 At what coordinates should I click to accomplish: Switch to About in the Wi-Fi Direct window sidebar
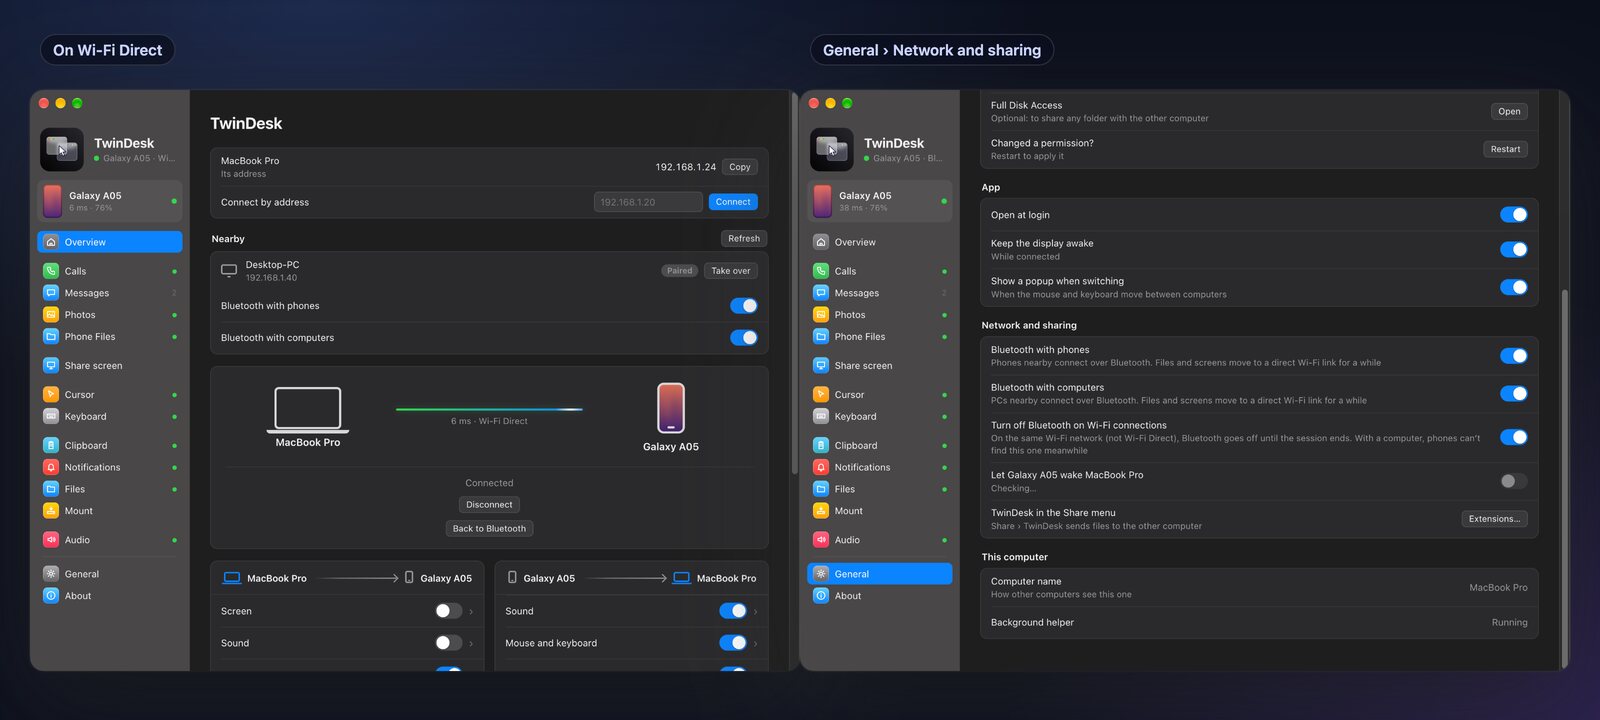(110, 596)
